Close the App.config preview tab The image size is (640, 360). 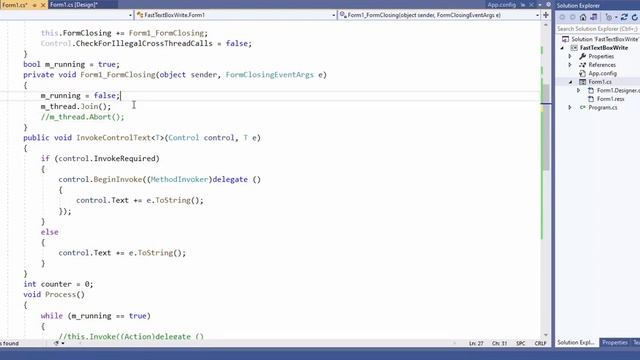pos(531,5)
